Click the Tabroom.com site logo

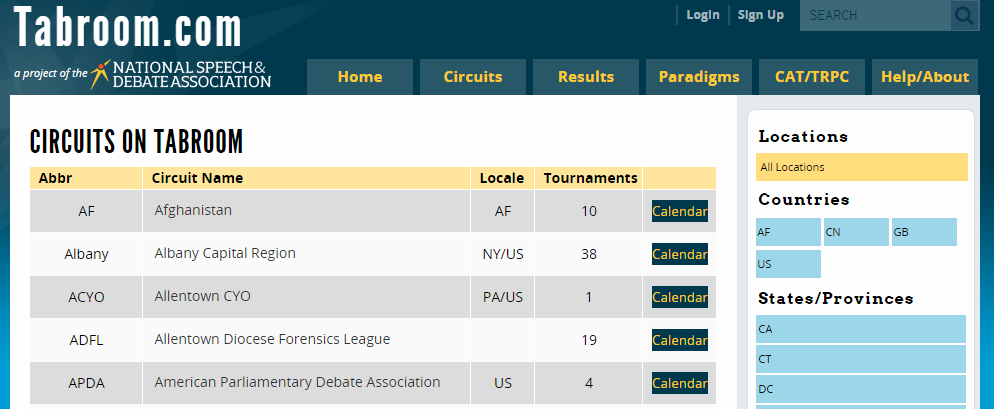128,29
